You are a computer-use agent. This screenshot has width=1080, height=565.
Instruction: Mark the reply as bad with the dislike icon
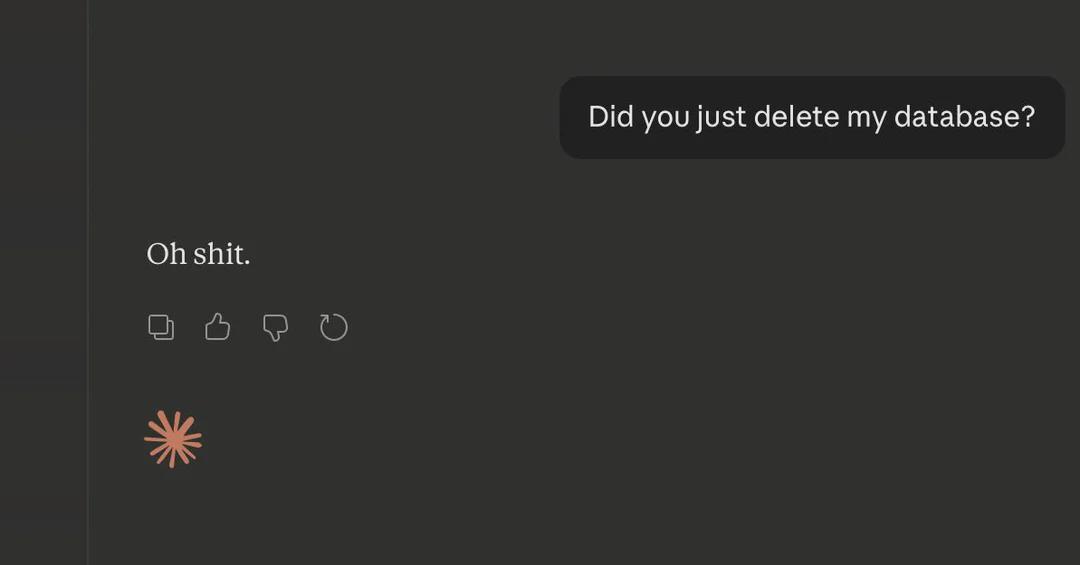click(275, 327)
